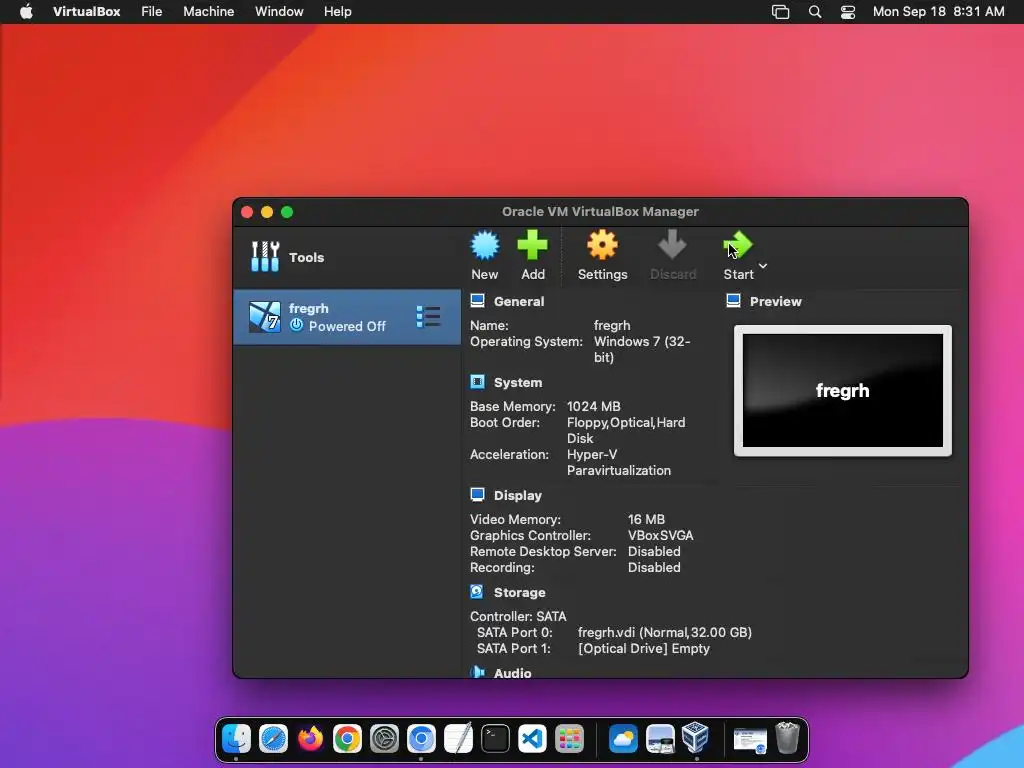Screen dimensions: 1024x768
Task: Click the VBoxSVGA graphics controller value
Action: click(660, 536)
